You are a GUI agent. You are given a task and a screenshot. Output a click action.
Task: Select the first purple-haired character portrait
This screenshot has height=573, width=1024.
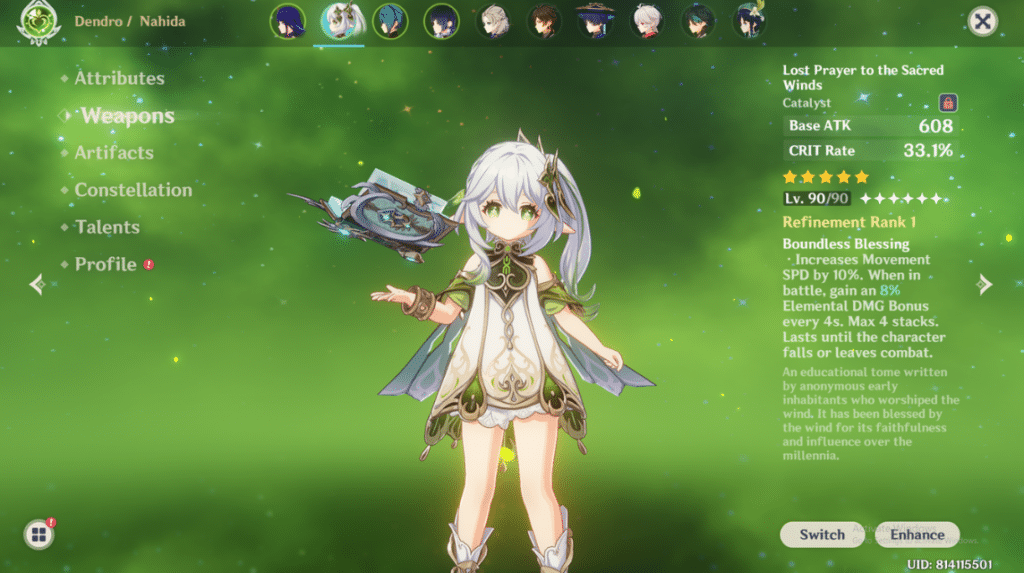click(x=289, y=21)
